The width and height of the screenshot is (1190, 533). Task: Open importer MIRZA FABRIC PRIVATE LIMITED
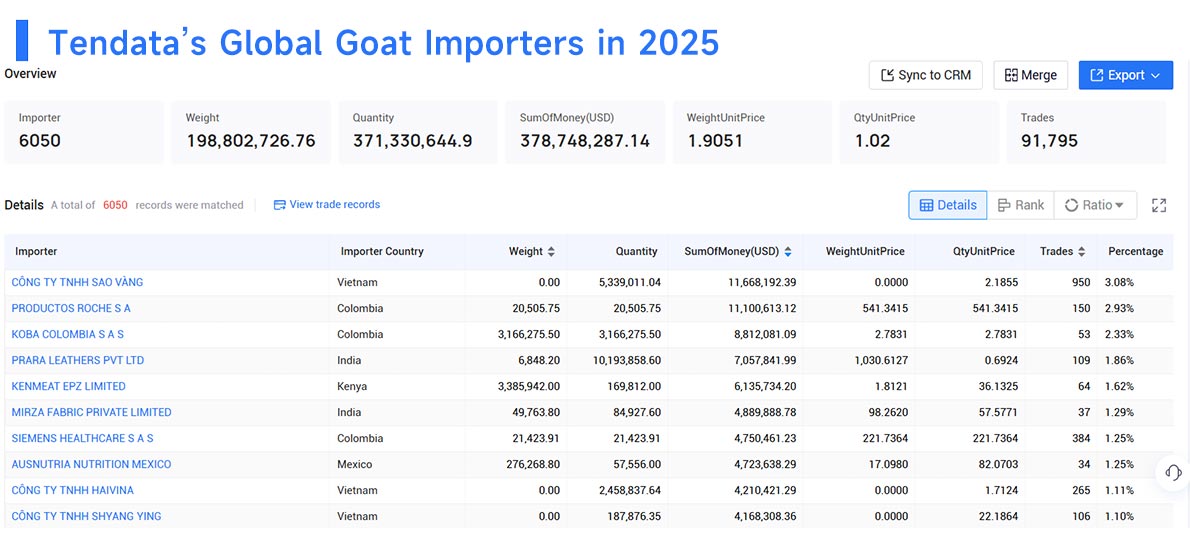pos(91,412)
